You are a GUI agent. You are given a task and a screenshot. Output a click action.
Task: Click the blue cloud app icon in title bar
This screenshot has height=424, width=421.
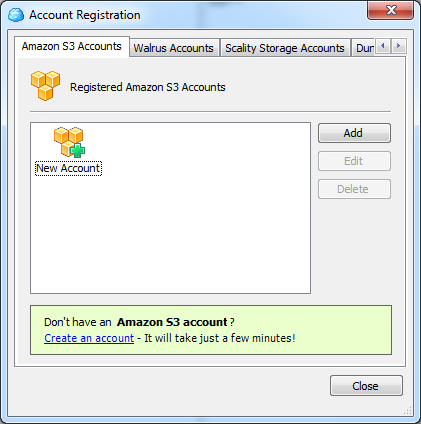tap(16, 15)
